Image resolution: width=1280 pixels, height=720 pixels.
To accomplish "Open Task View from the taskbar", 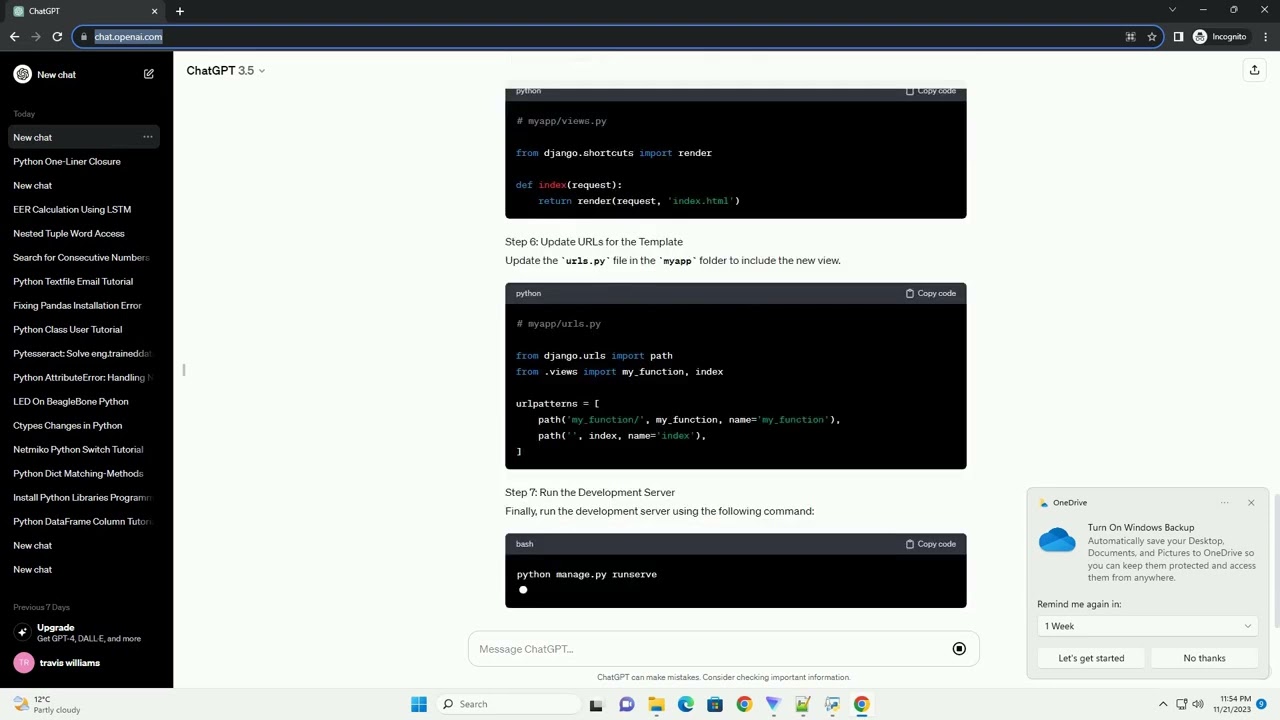I will [596, 704].
